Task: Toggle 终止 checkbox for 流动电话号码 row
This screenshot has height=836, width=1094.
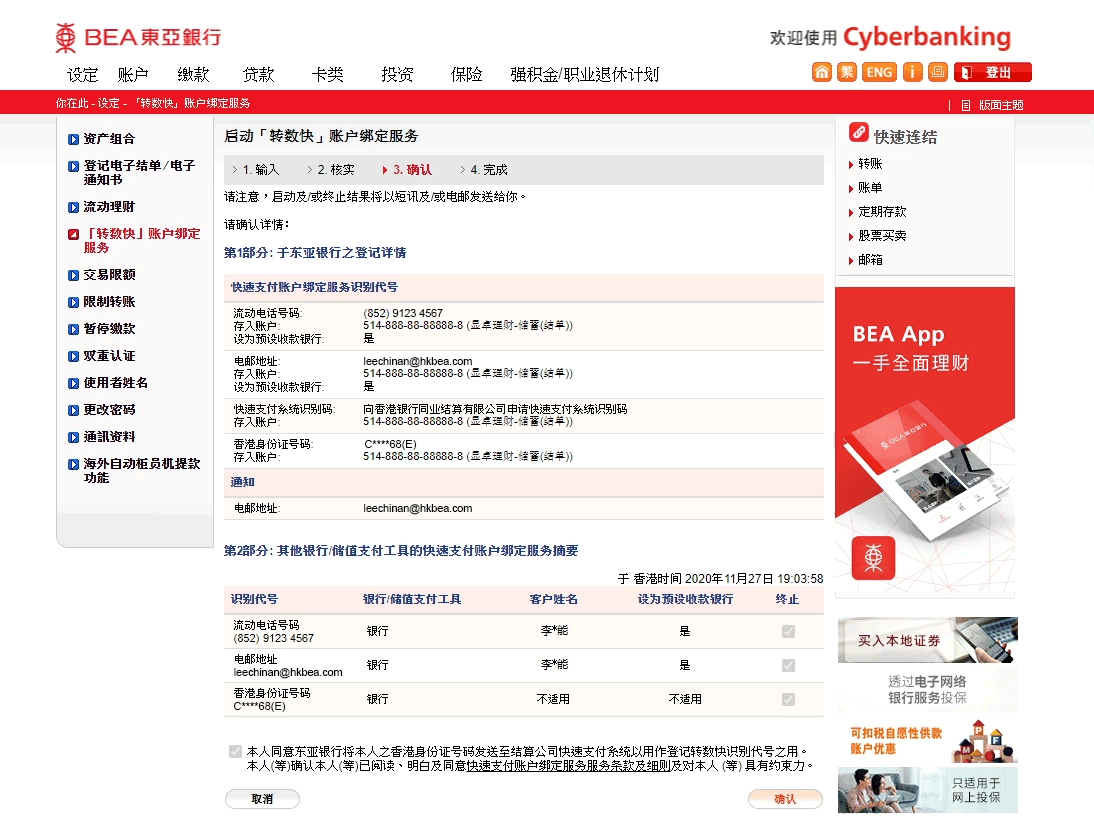Action: coord(788,632)
